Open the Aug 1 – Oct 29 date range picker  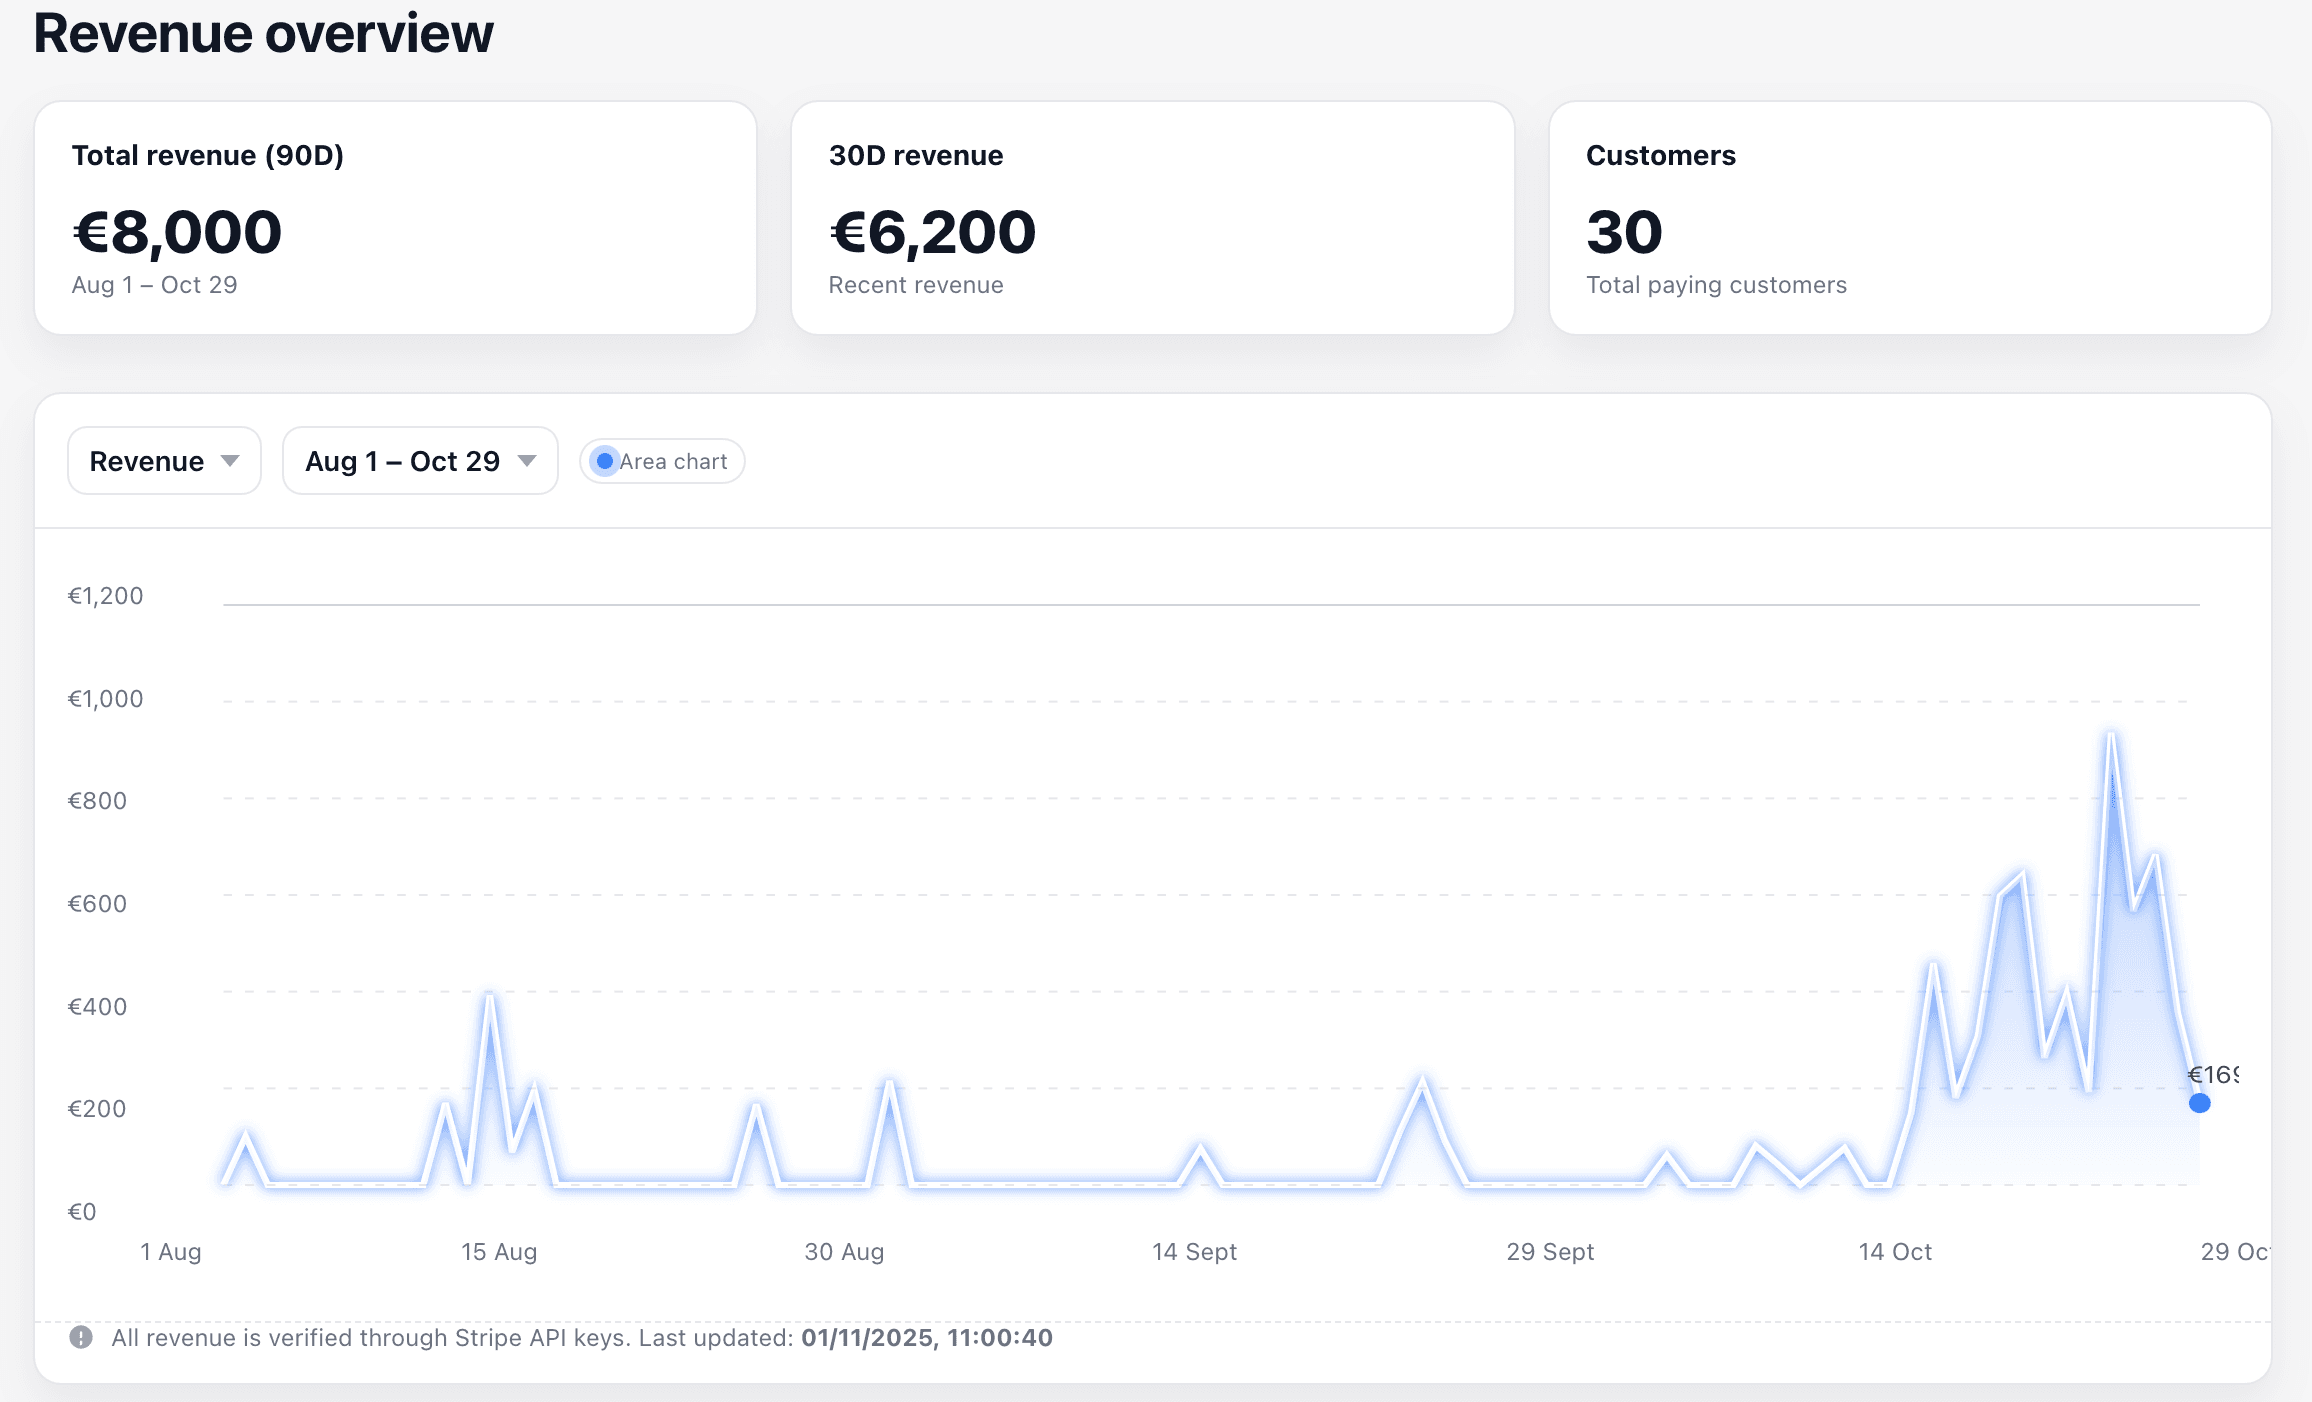[x=419, y=461]
